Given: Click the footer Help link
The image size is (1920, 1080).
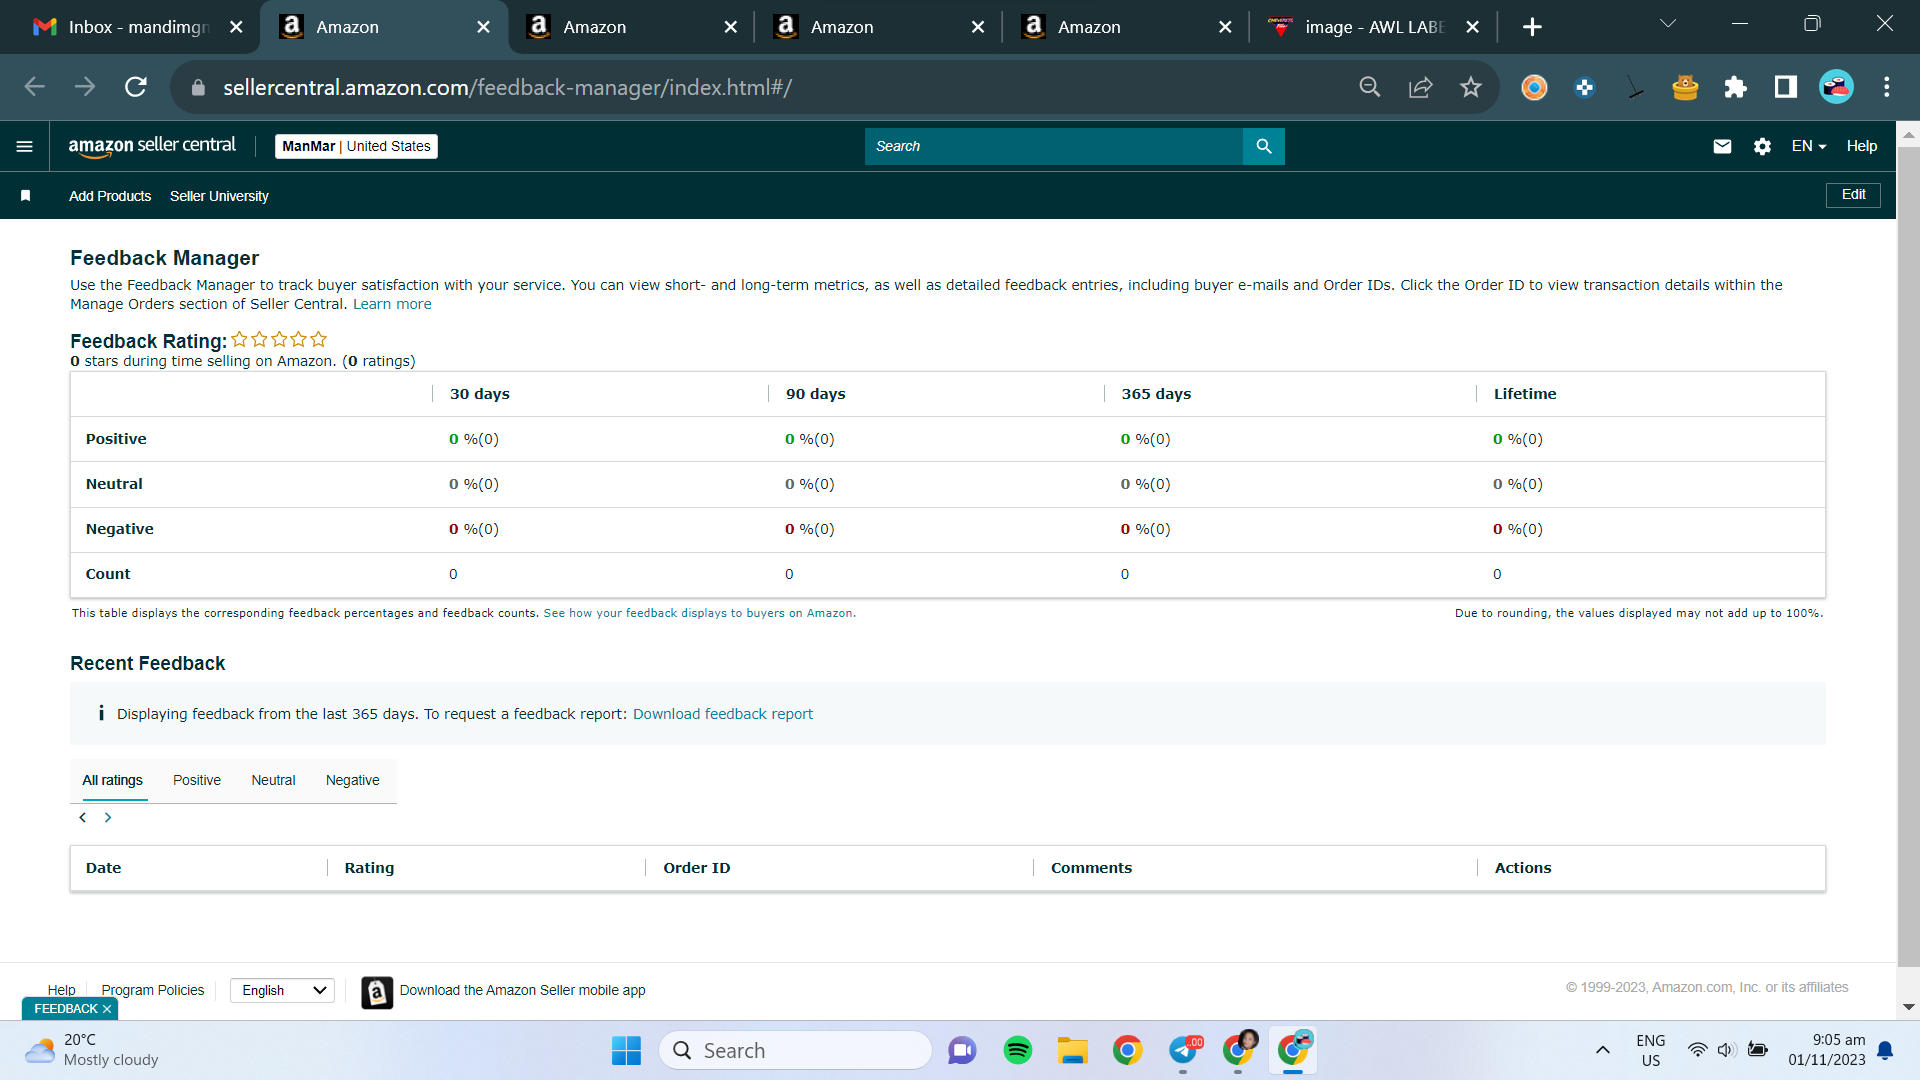Looking at the screenshot, I should pos(61,990).
